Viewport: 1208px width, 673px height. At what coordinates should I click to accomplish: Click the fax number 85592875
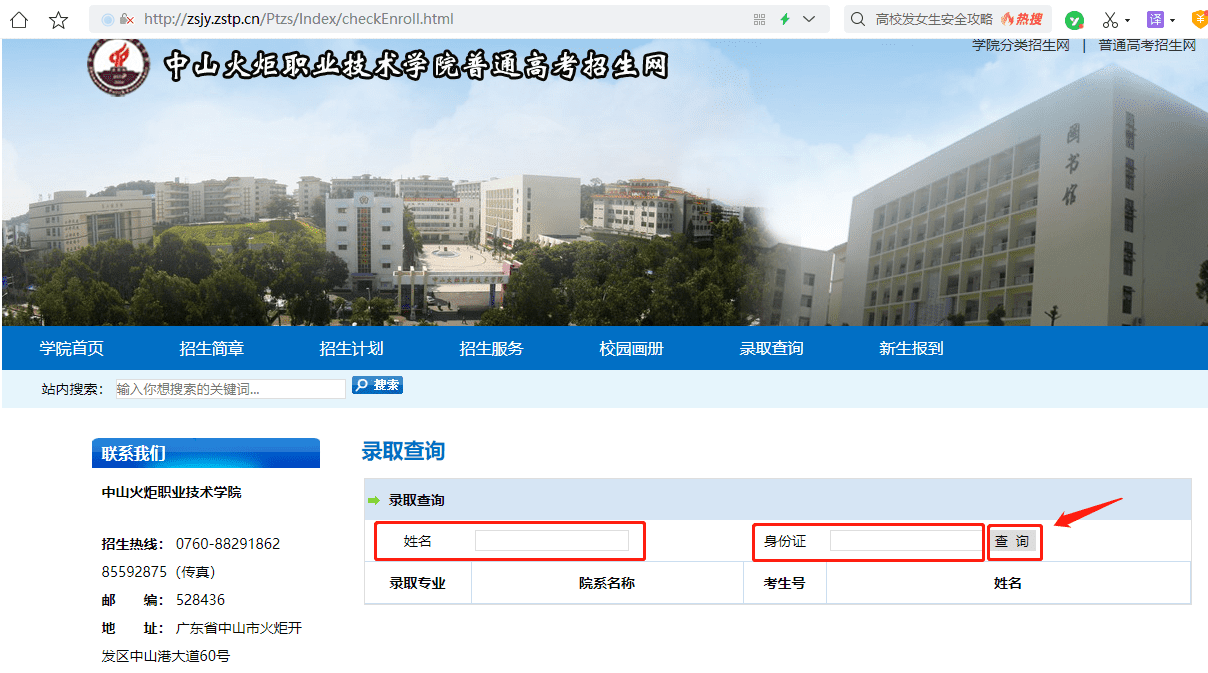[134, 572]
